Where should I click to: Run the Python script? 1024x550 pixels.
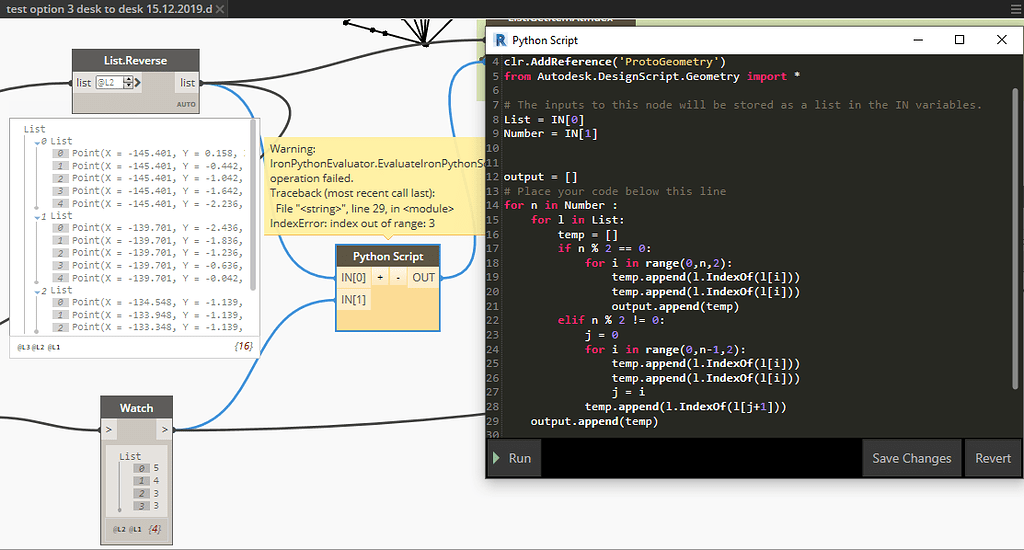[x=512, y=458]
